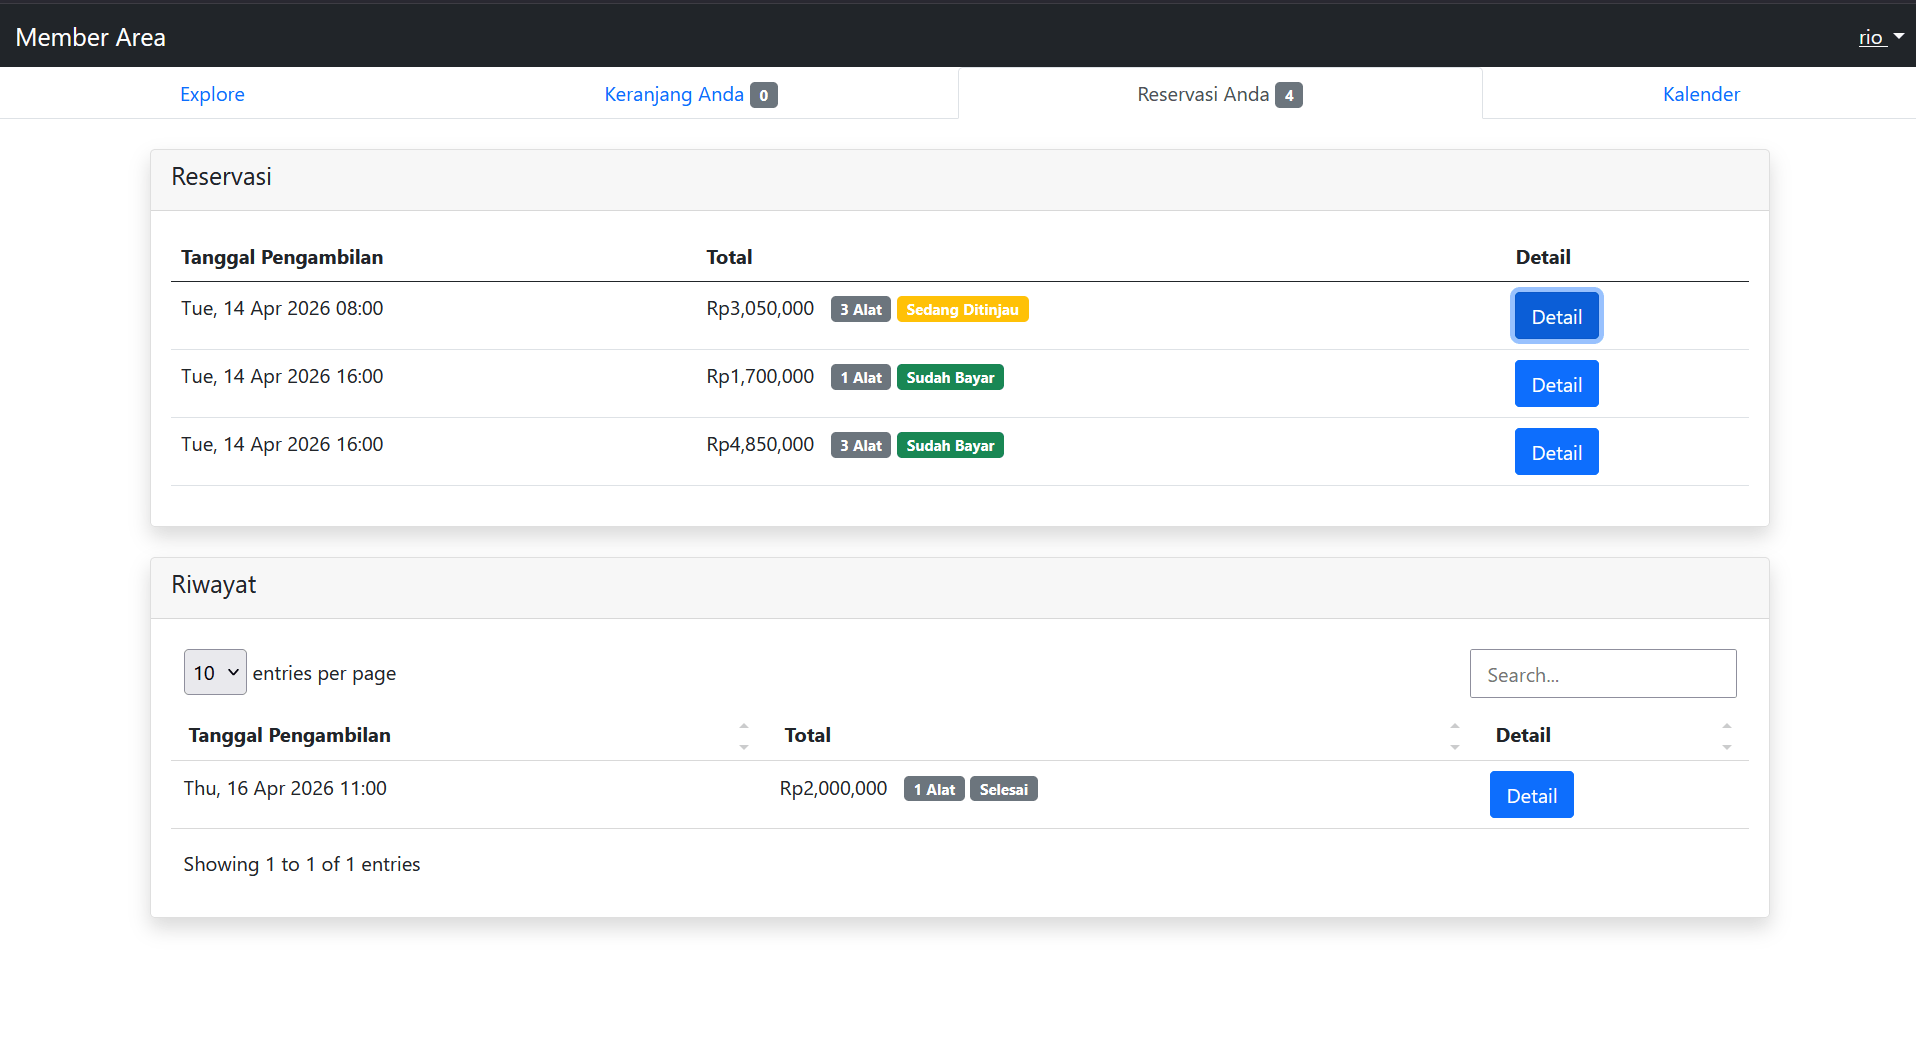Focus the Riwayat search field
Screen dimensions: 1916x1038
tap(1603, 674)
